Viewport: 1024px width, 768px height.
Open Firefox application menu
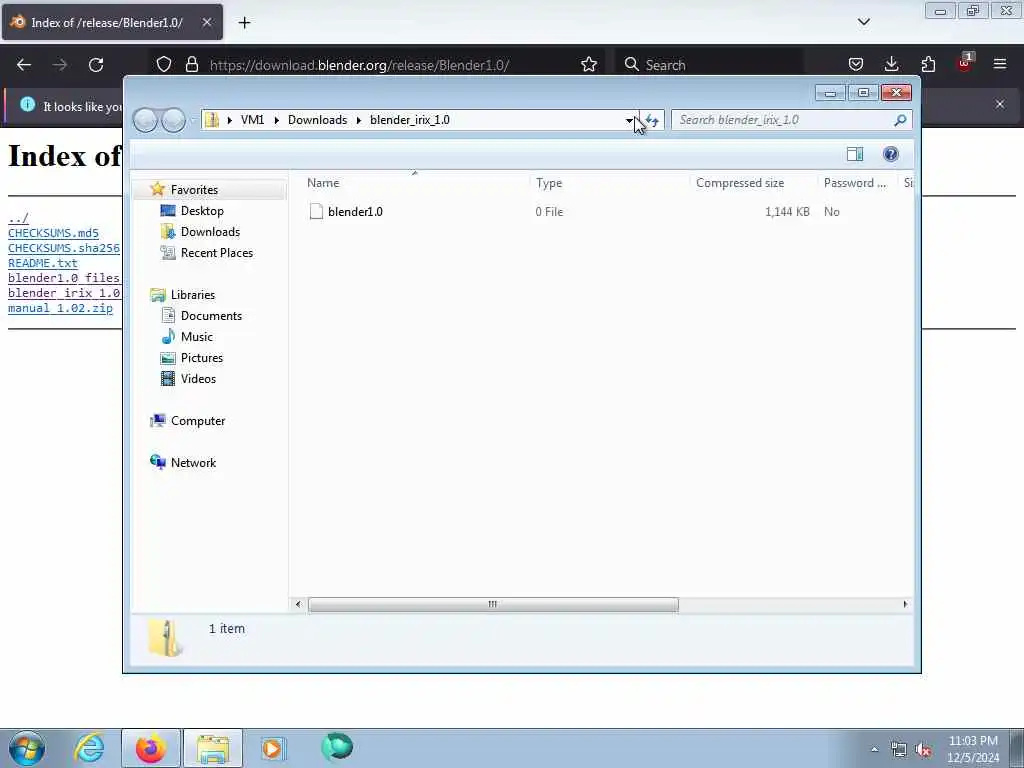click(1000, 64)
